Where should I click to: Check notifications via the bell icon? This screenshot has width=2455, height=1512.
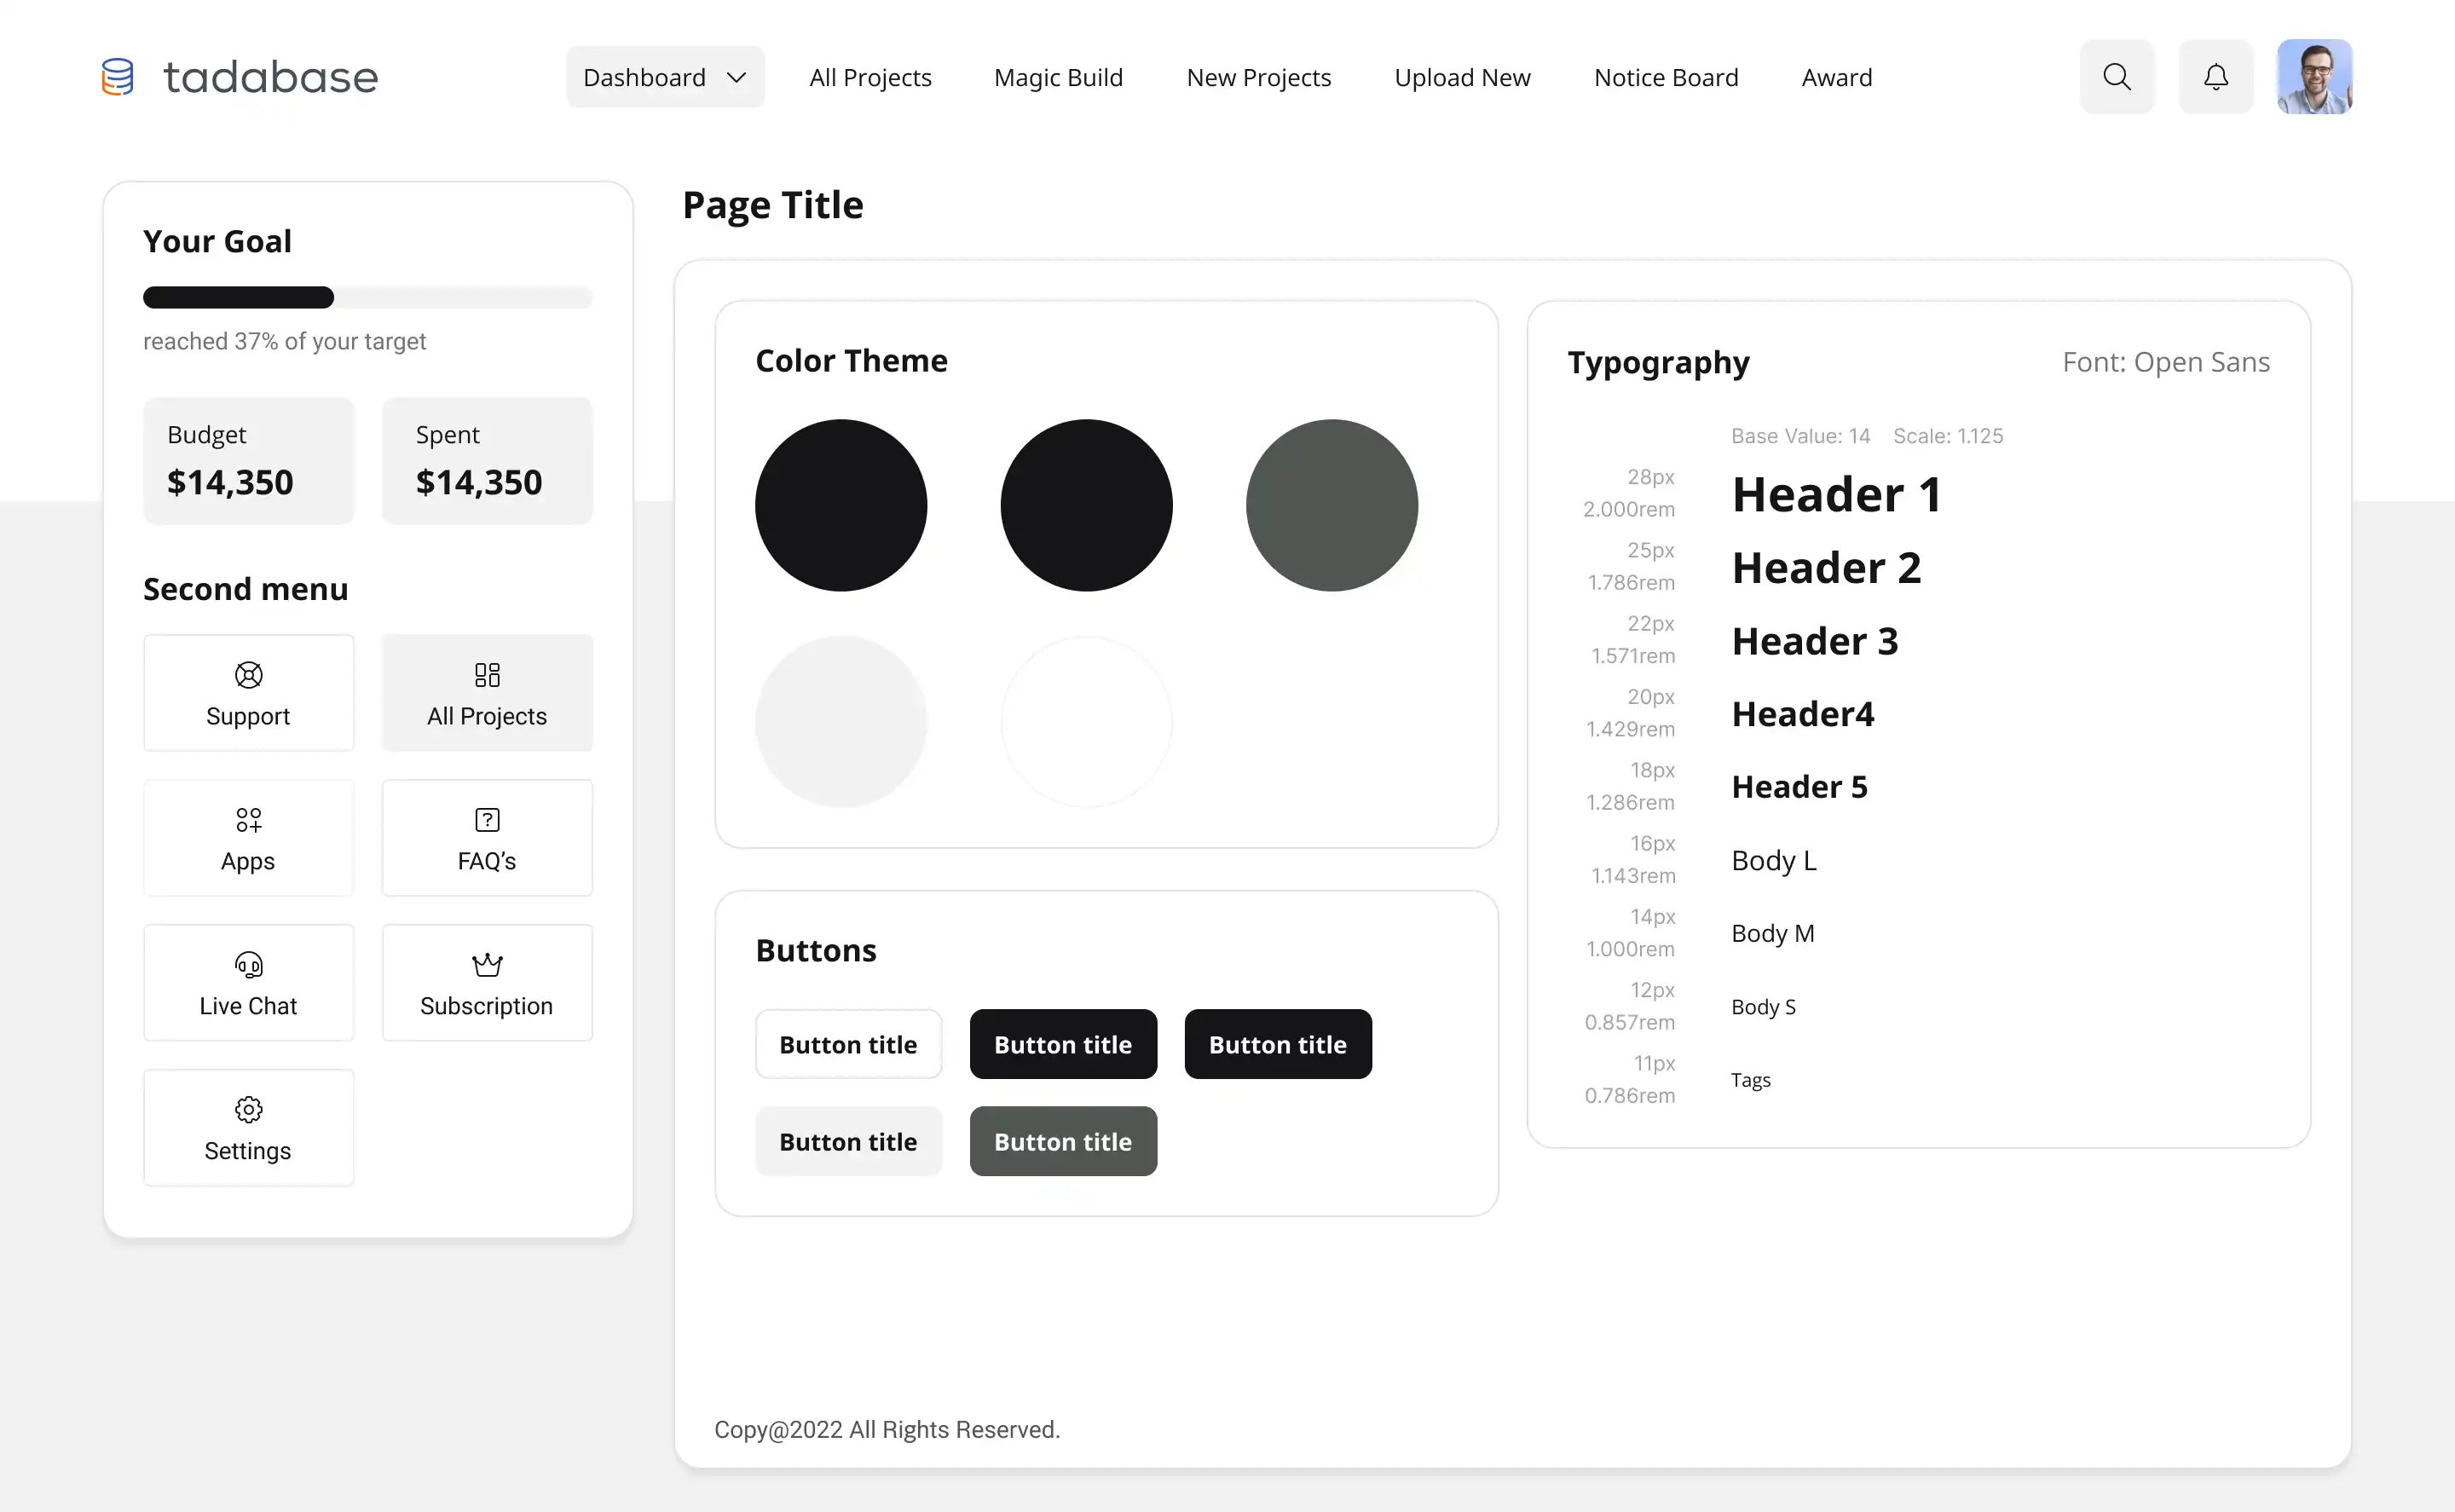[x=2216, y=76]
